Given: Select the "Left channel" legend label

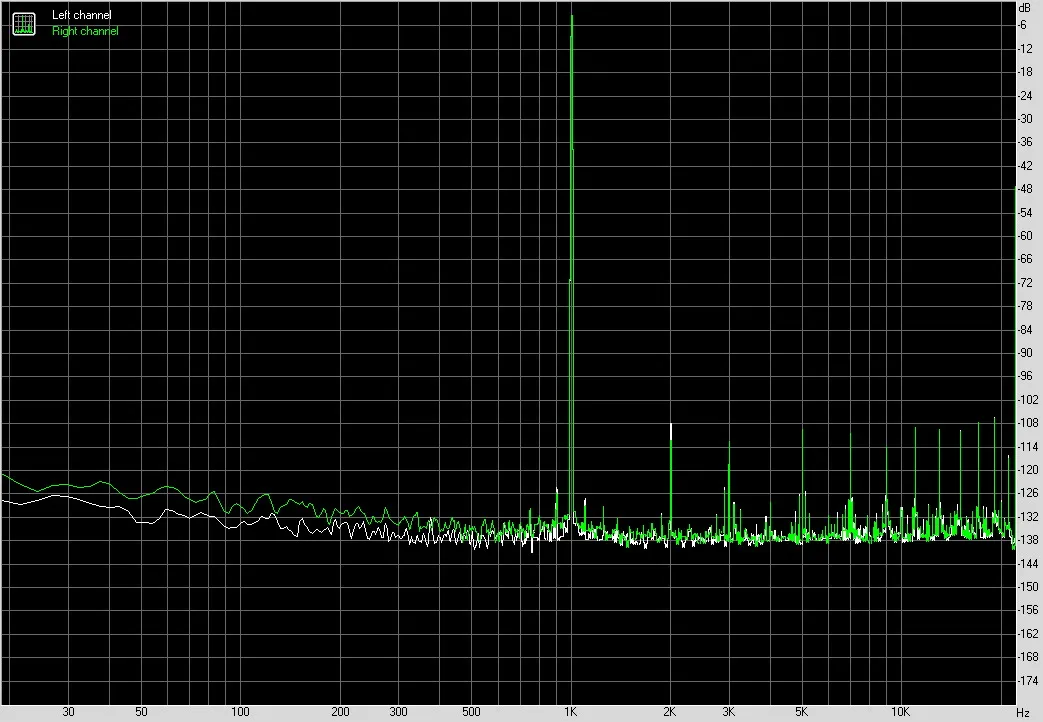Looking at the screenshot, I should click(82, 15).
